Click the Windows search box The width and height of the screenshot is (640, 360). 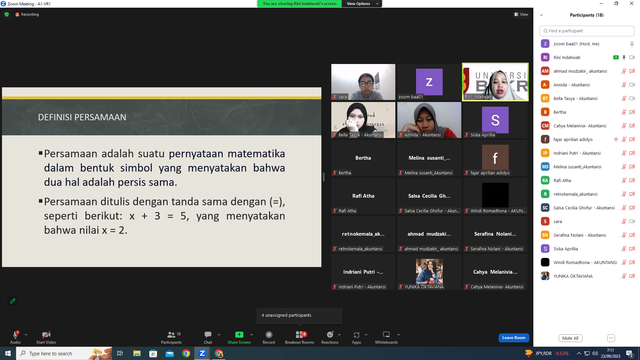coord(64,353)
